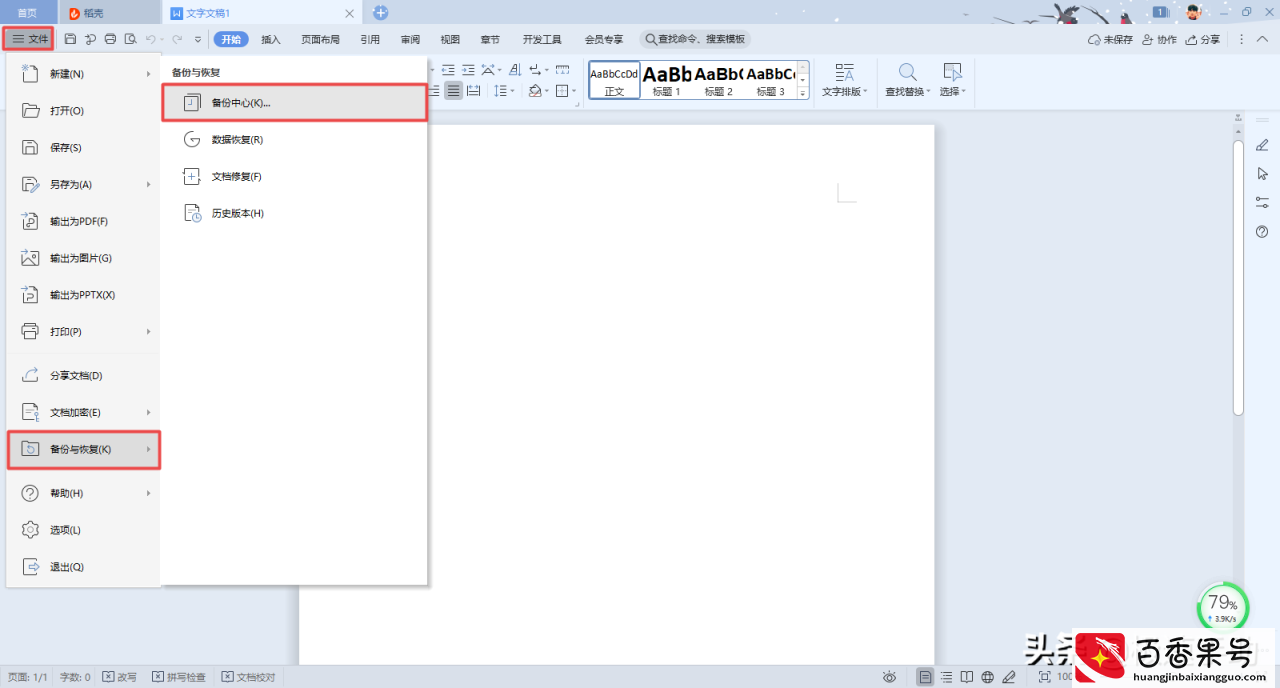Open 备份中心(K)... submenu item
Screen dimensions: 1280x688
295,103
